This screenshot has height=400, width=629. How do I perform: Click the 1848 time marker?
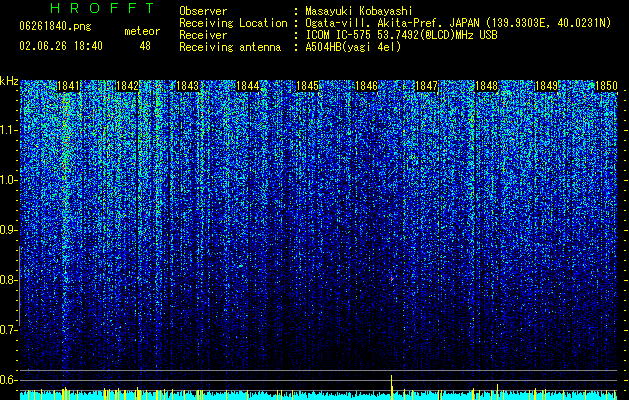(486, 86)
